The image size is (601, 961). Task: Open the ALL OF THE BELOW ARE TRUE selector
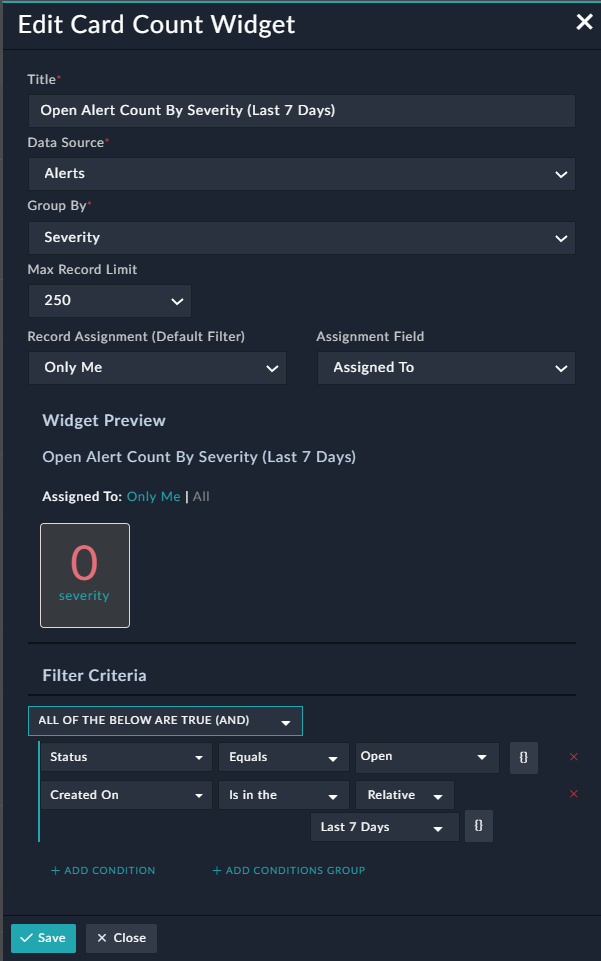click(x=165, y=720)
